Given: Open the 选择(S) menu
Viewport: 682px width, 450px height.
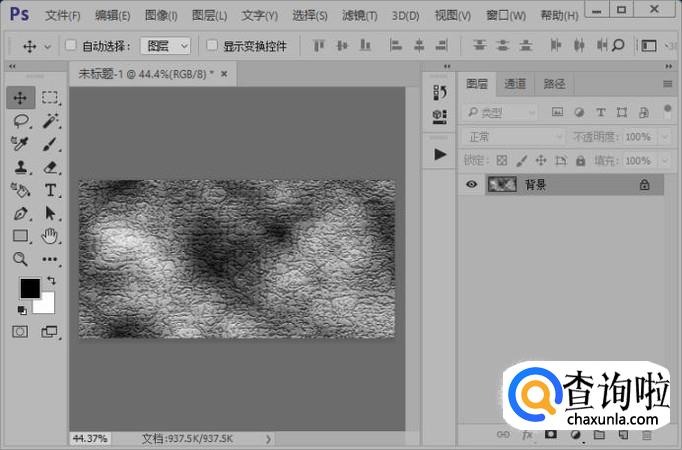Looking at the screenshot, I should click(309, 16).
